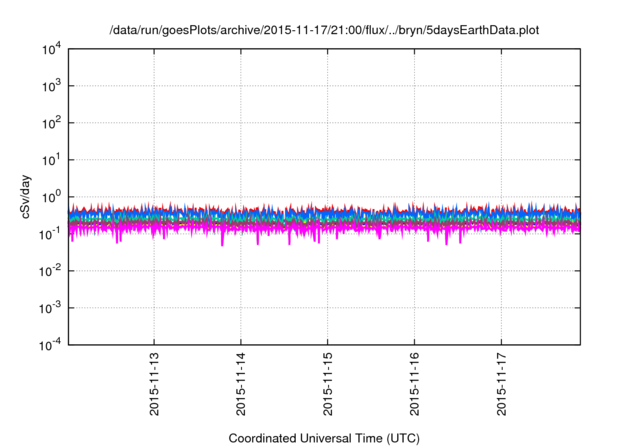Image resolution: width=640 pixels, height=448 pixels.
Task: Click the 10^-2 y-axis tick label
Action: (x=51, y=271)
